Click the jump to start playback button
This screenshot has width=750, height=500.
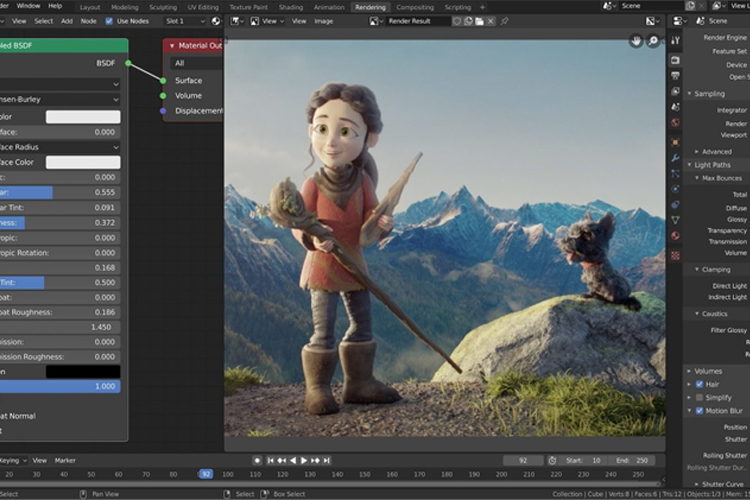(x=270, y=460)
